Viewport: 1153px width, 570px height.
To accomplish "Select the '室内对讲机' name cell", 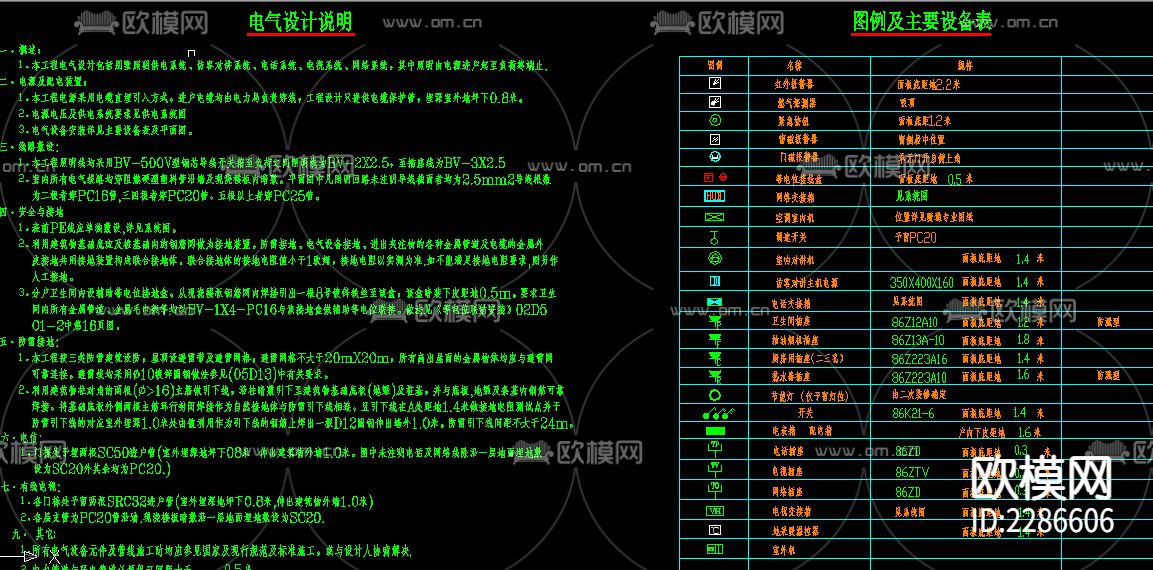I will pyautogui.click(x=795, y=260).
